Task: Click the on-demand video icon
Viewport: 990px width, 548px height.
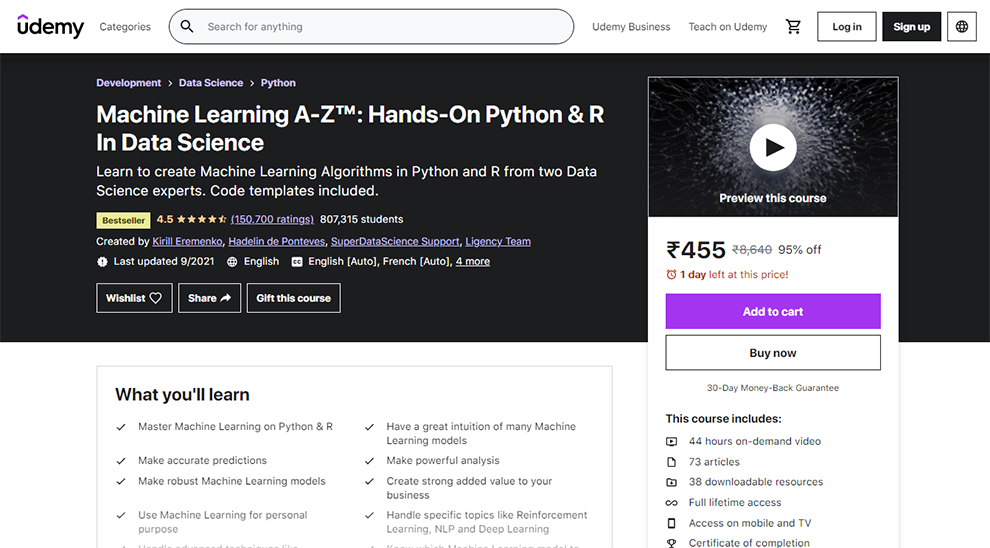Action: coord(672,441)
